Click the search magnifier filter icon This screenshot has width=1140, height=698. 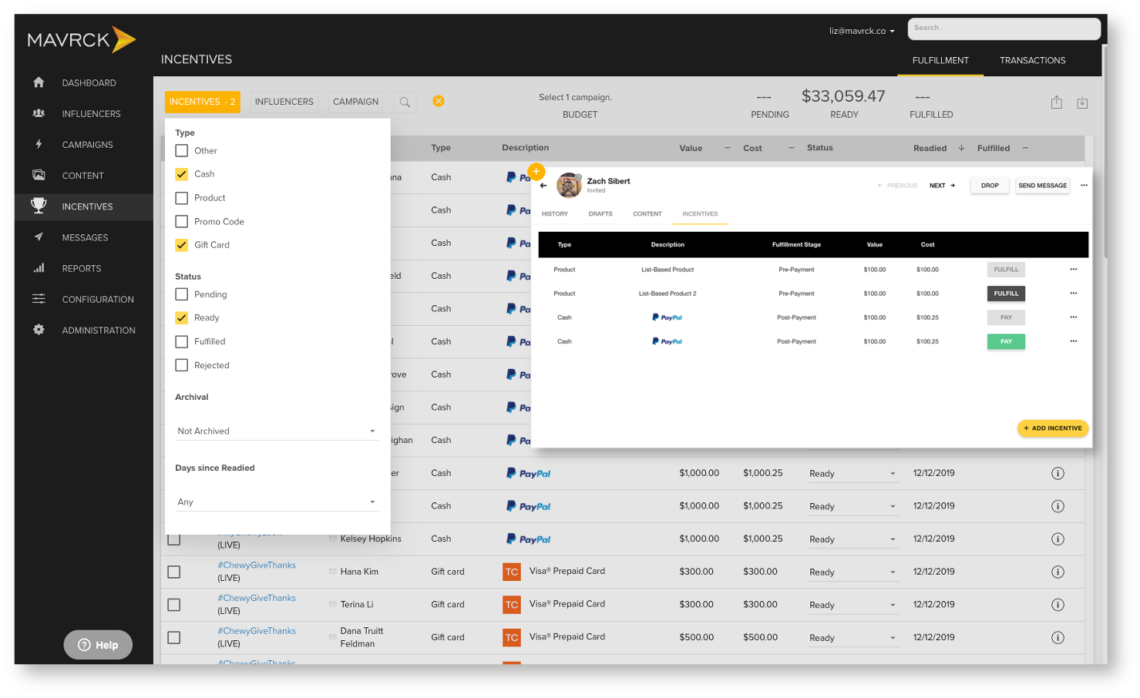404,102
